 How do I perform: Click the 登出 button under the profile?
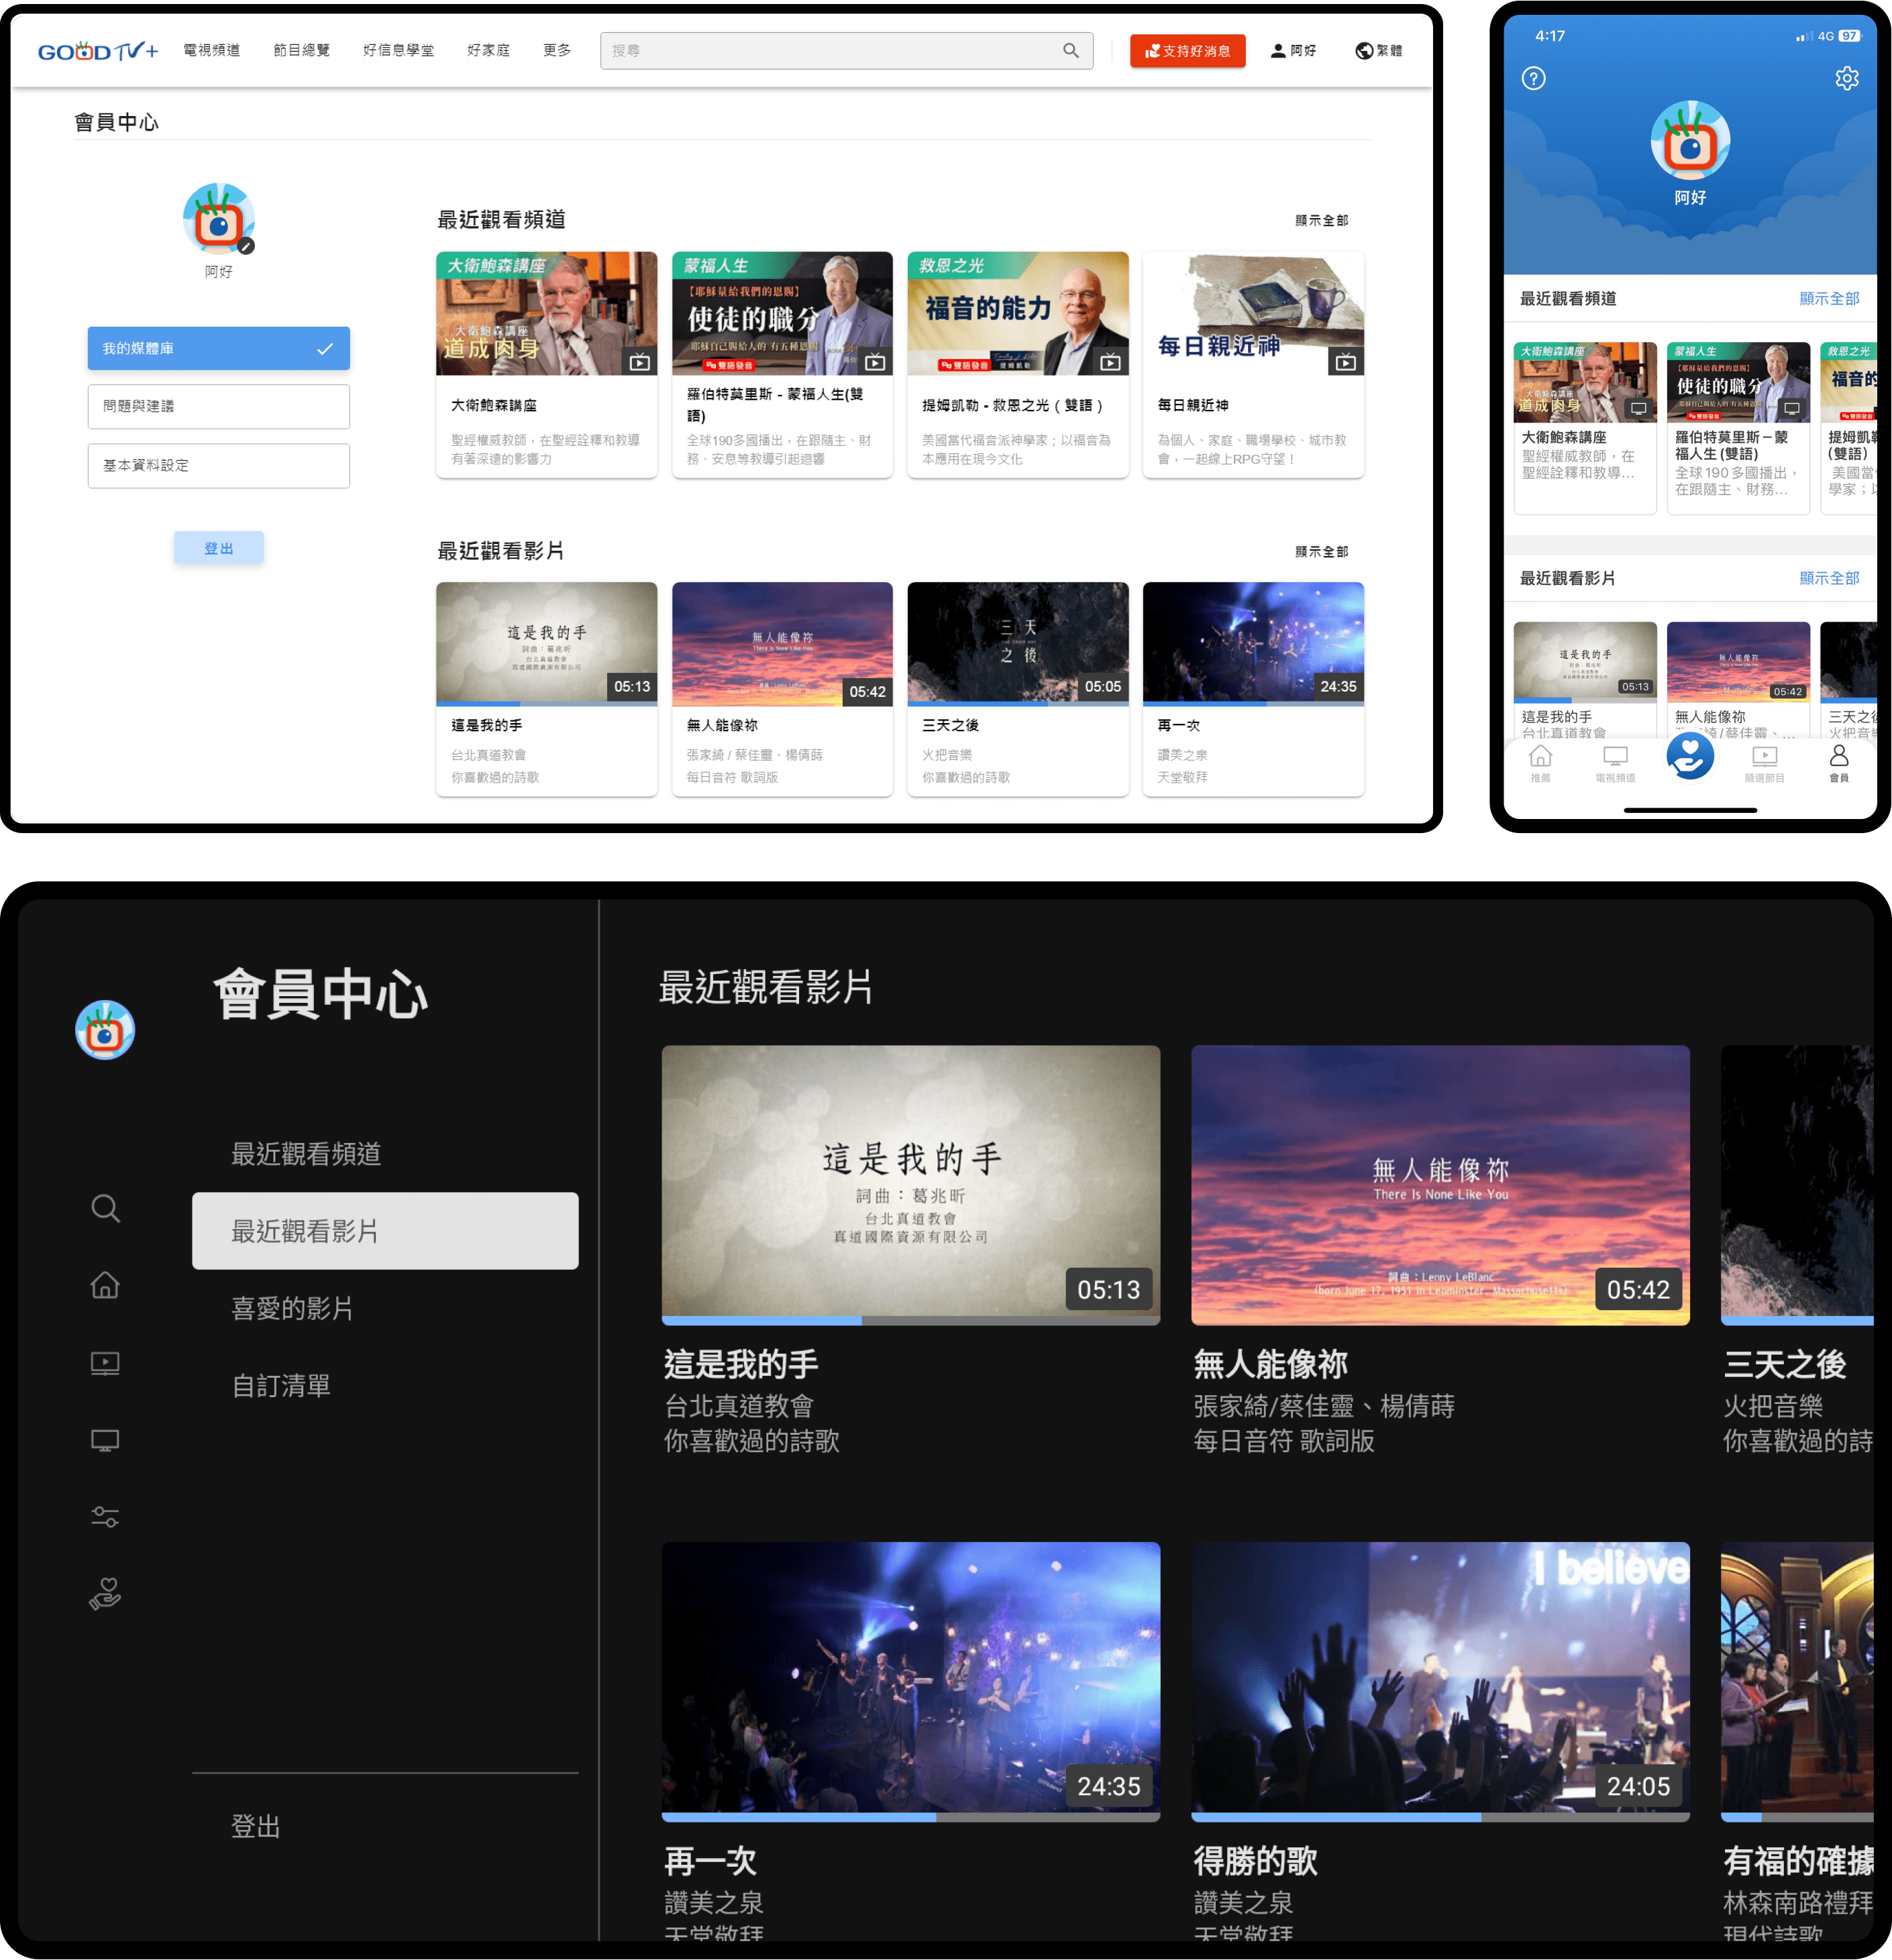click(218, 548)
